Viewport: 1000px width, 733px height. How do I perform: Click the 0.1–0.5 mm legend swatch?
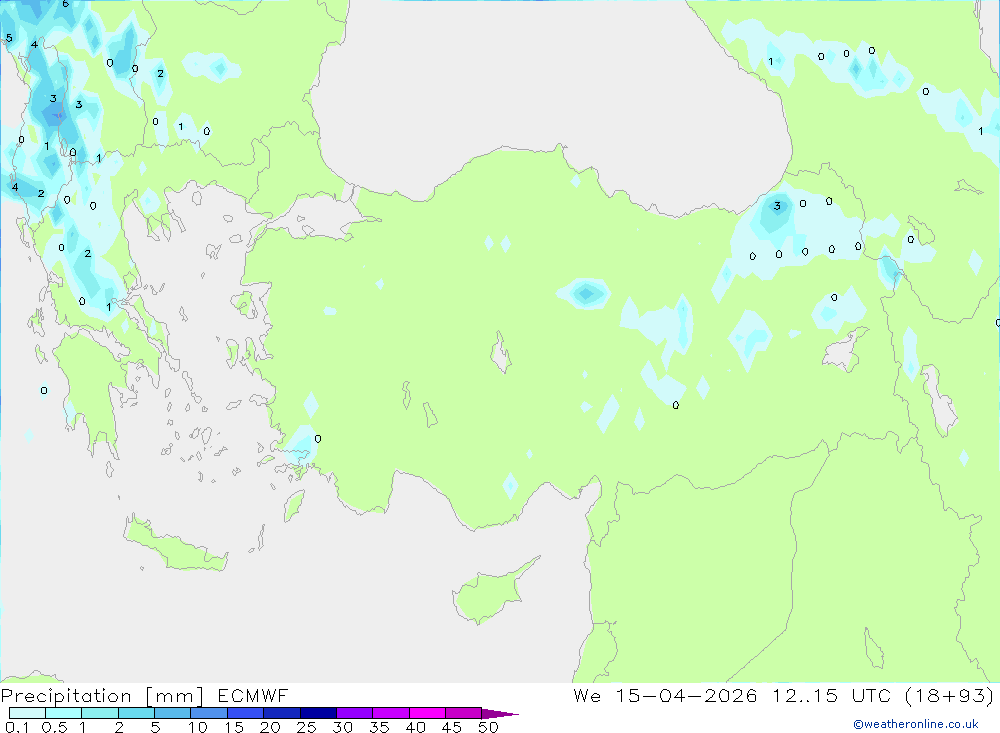pyautogui.click(x=27, y=713)
